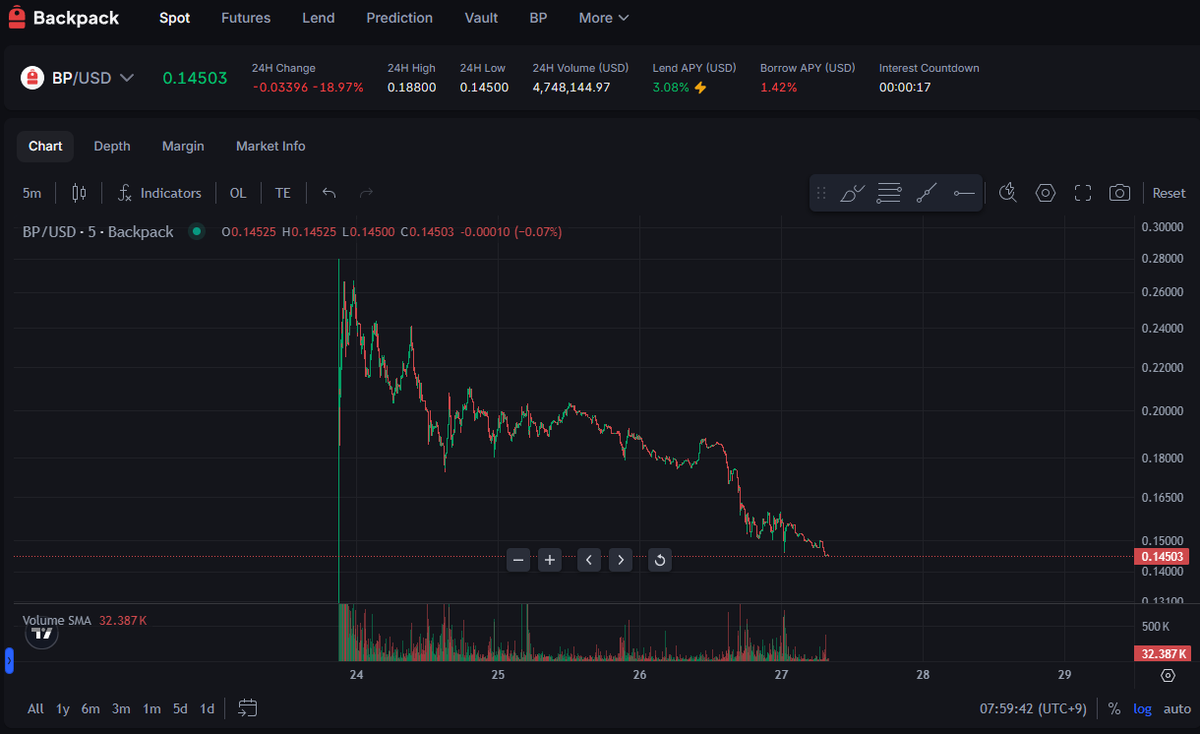Zoom out the chart with minus button
The image size is (1200, 734).
(518, 560)
